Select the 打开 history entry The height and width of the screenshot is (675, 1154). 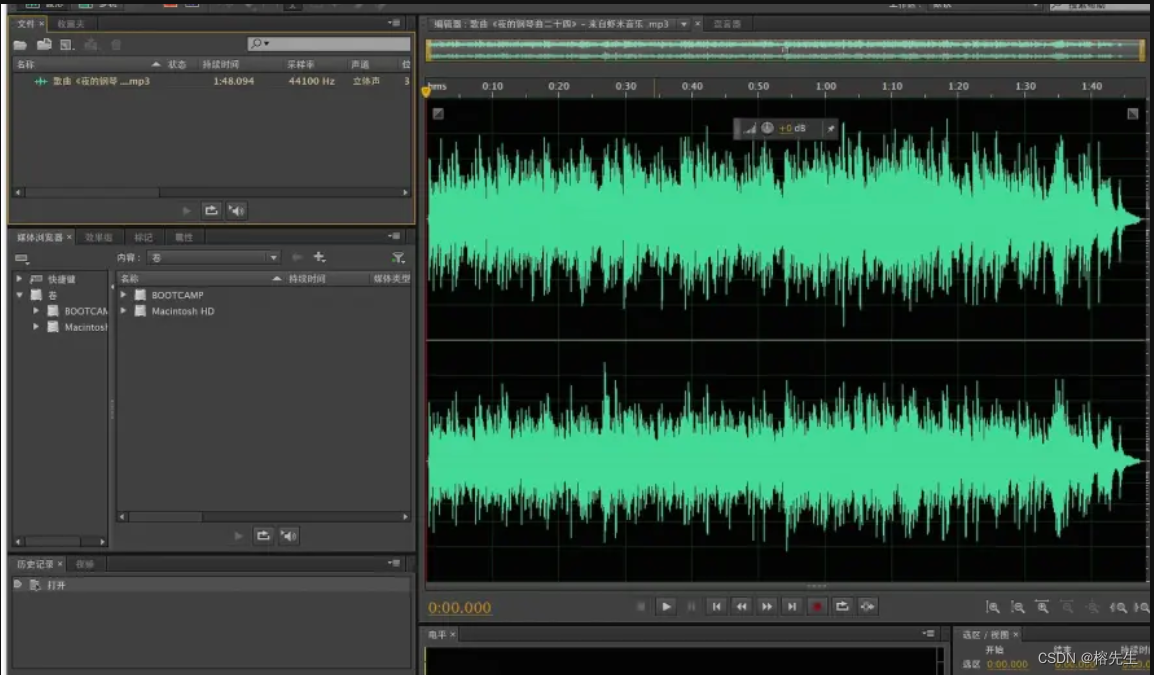point(212,585)
